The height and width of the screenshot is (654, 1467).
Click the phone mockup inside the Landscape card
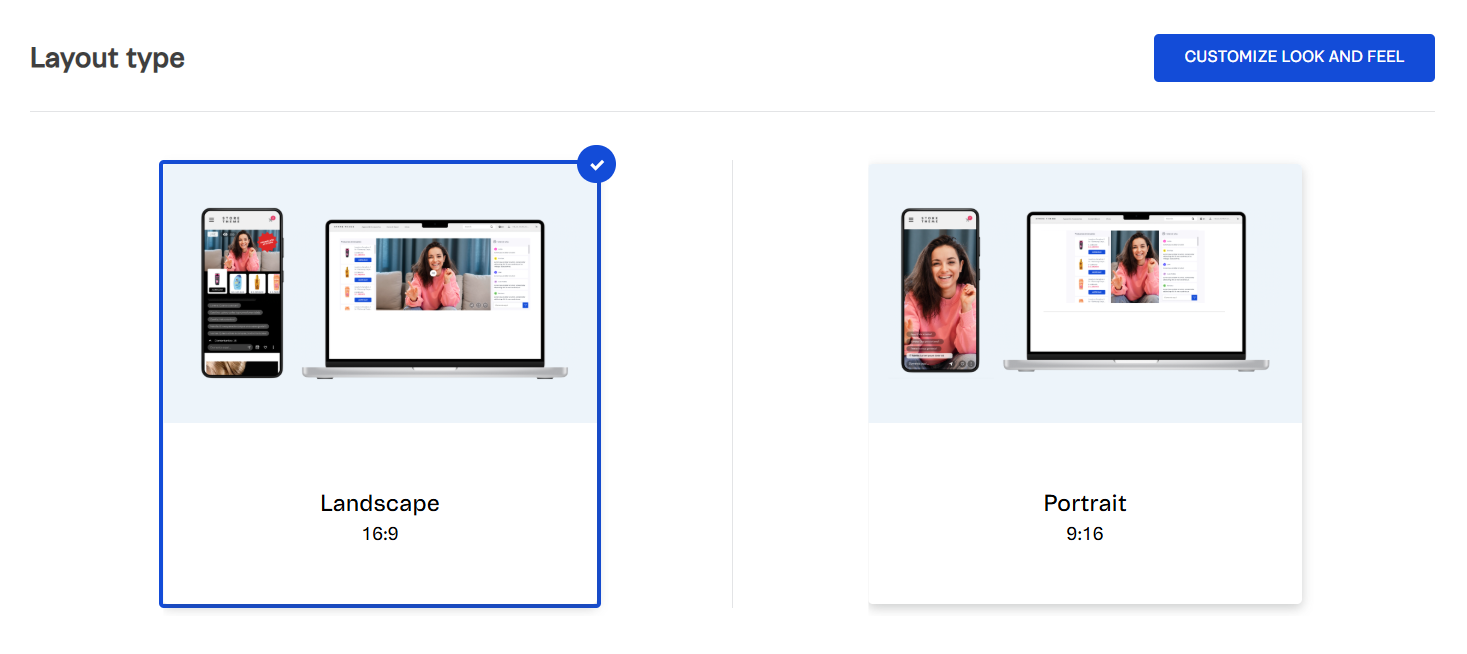242,290
